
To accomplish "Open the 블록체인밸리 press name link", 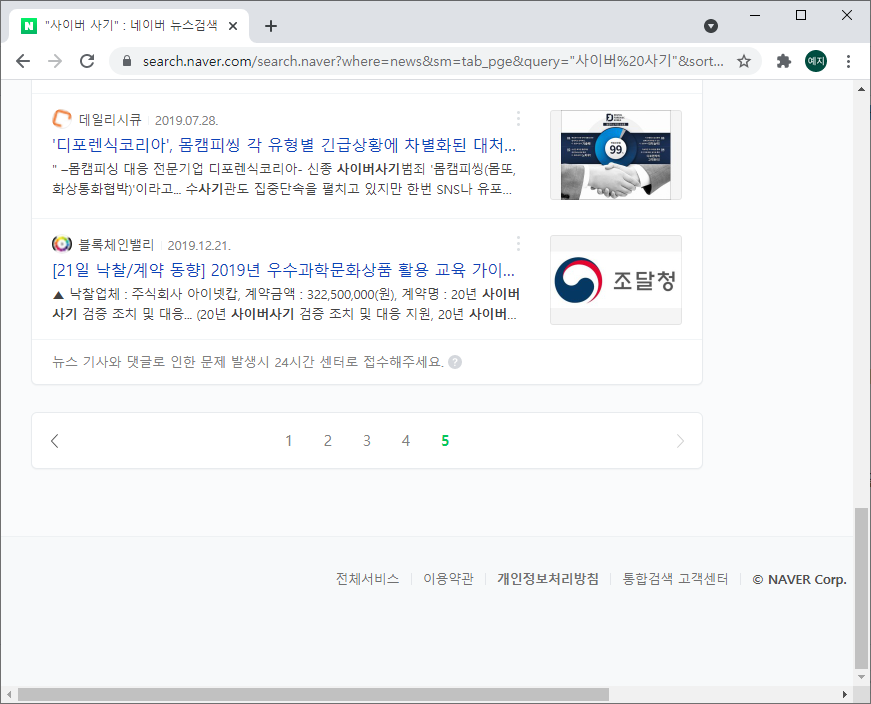I will coord(116,244).
